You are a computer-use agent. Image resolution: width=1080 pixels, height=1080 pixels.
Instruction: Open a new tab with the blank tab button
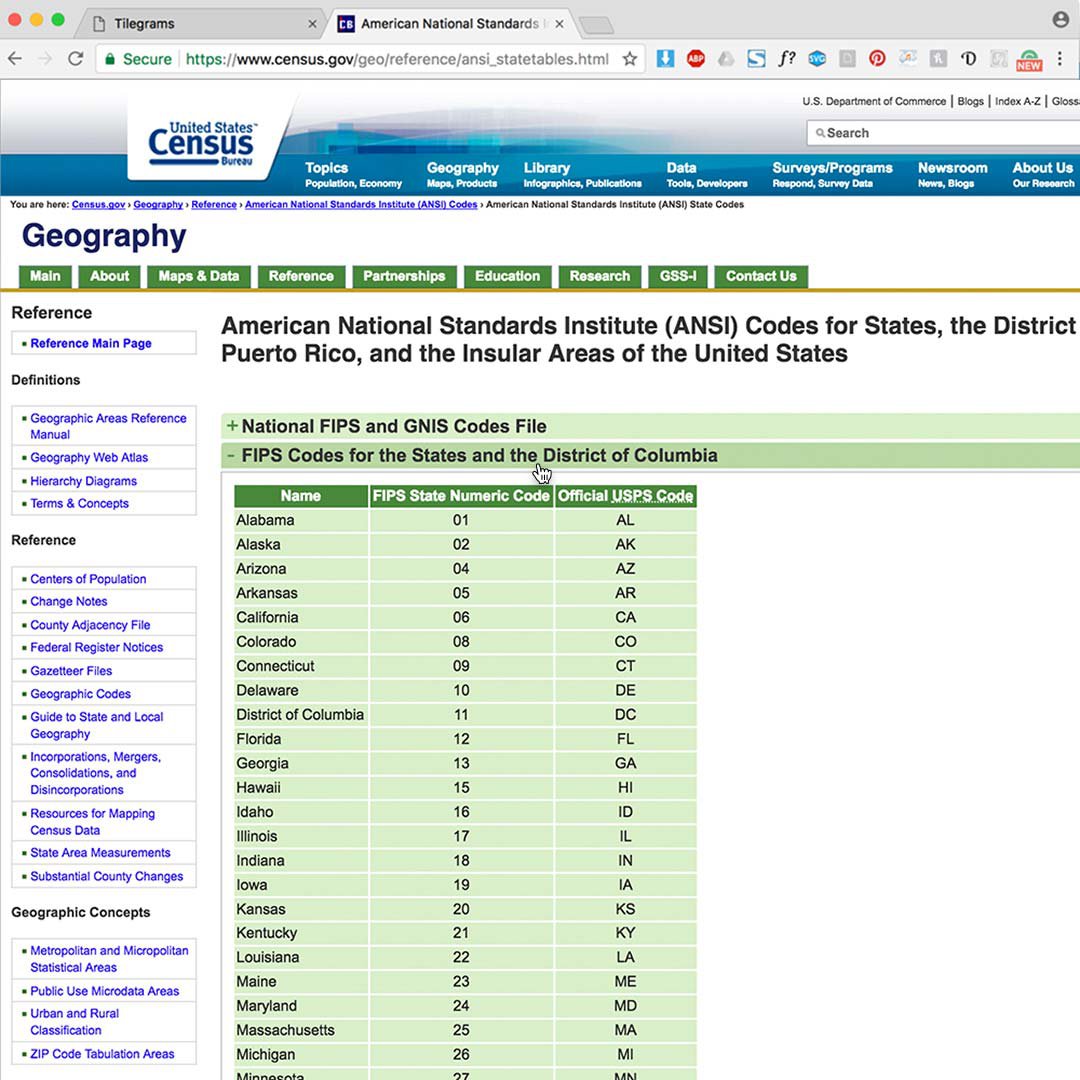click(596, 25)
